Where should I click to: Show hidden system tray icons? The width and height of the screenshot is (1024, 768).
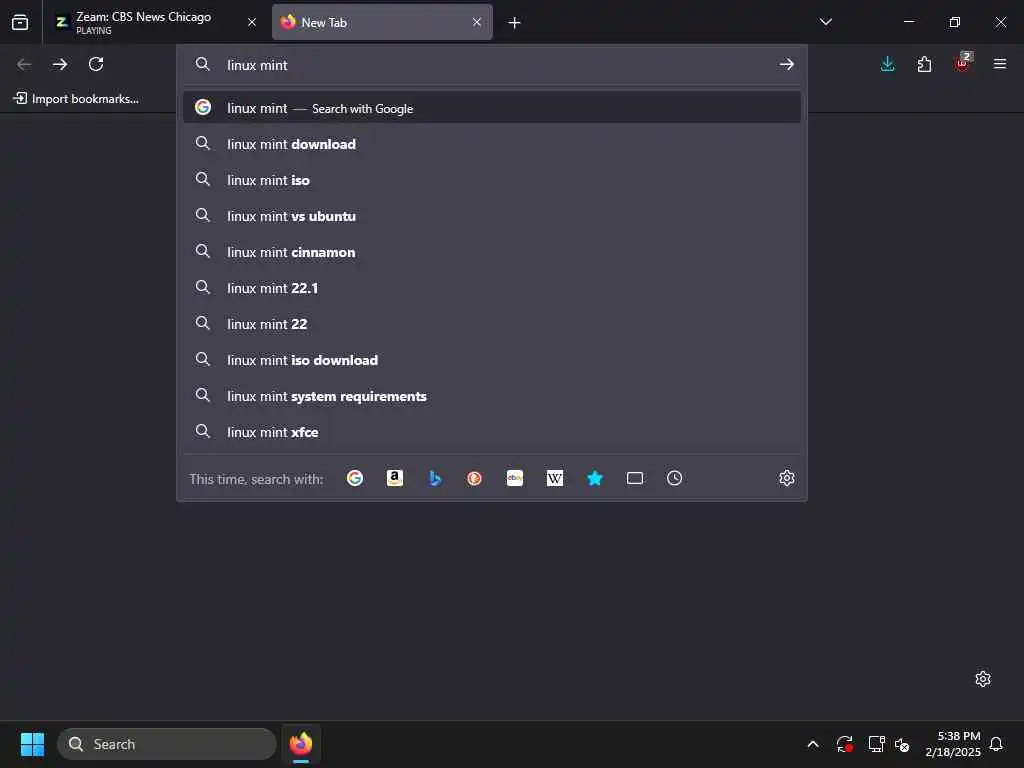click(x=813, y=744)
